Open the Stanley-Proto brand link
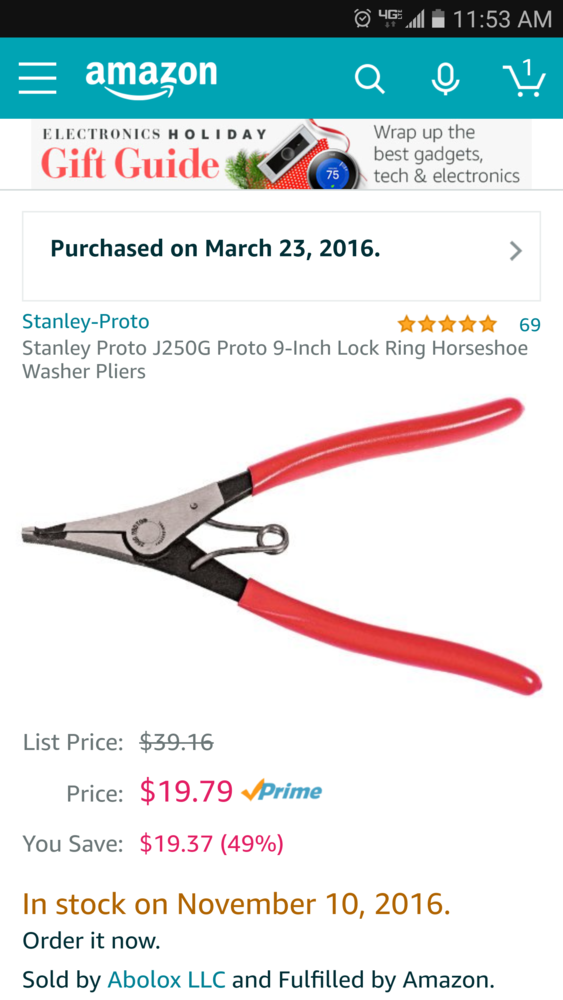The height and width of the screenshot is (1000, 563). [x=85, y=321]
